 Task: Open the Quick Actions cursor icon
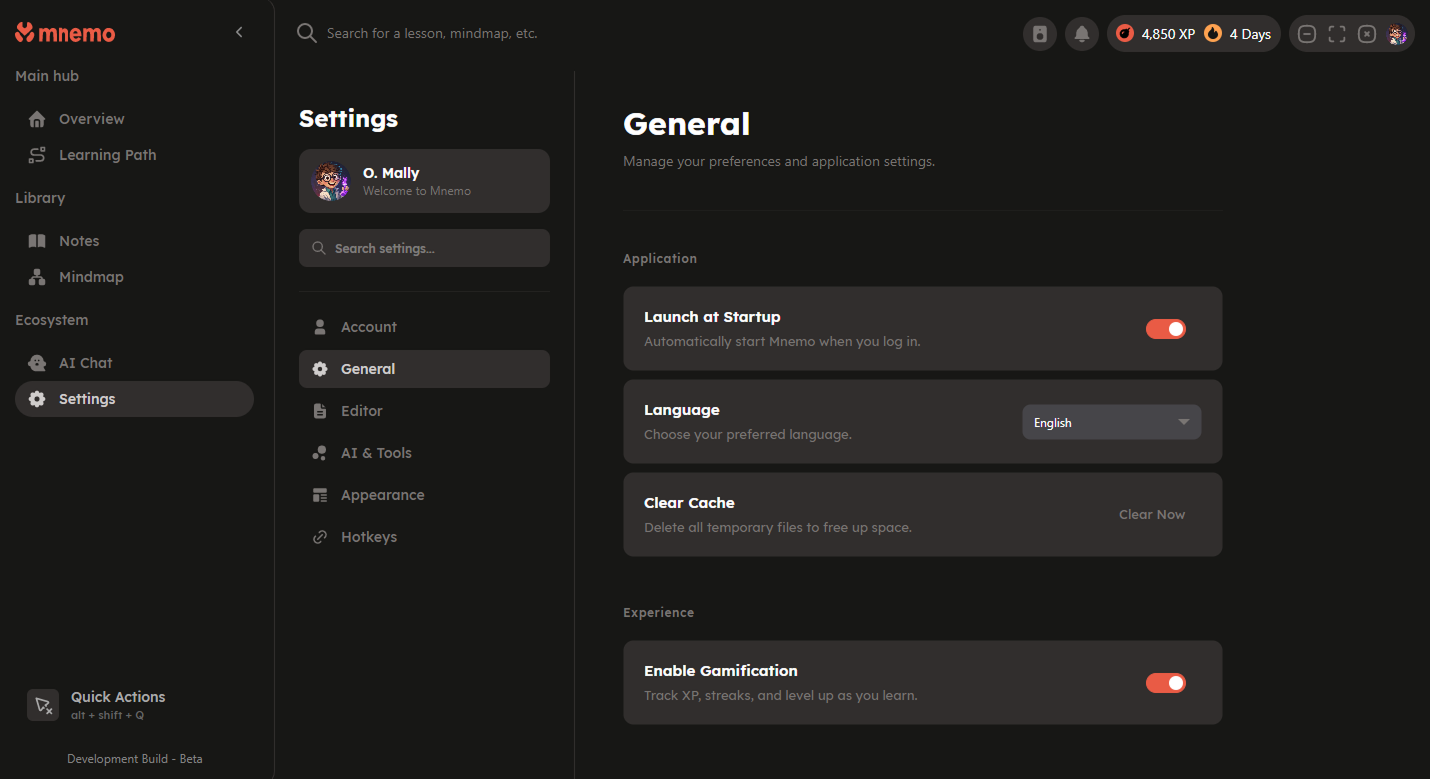(x=43, y=705)
